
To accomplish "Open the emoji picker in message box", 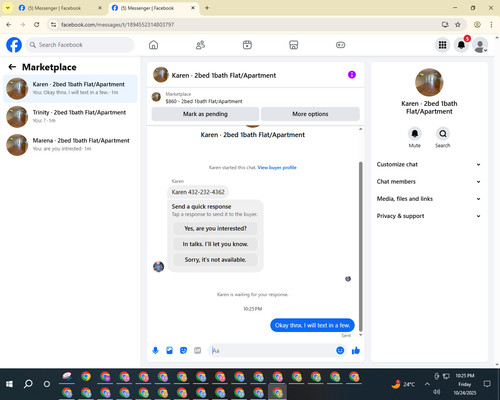I will pos(340,350).
